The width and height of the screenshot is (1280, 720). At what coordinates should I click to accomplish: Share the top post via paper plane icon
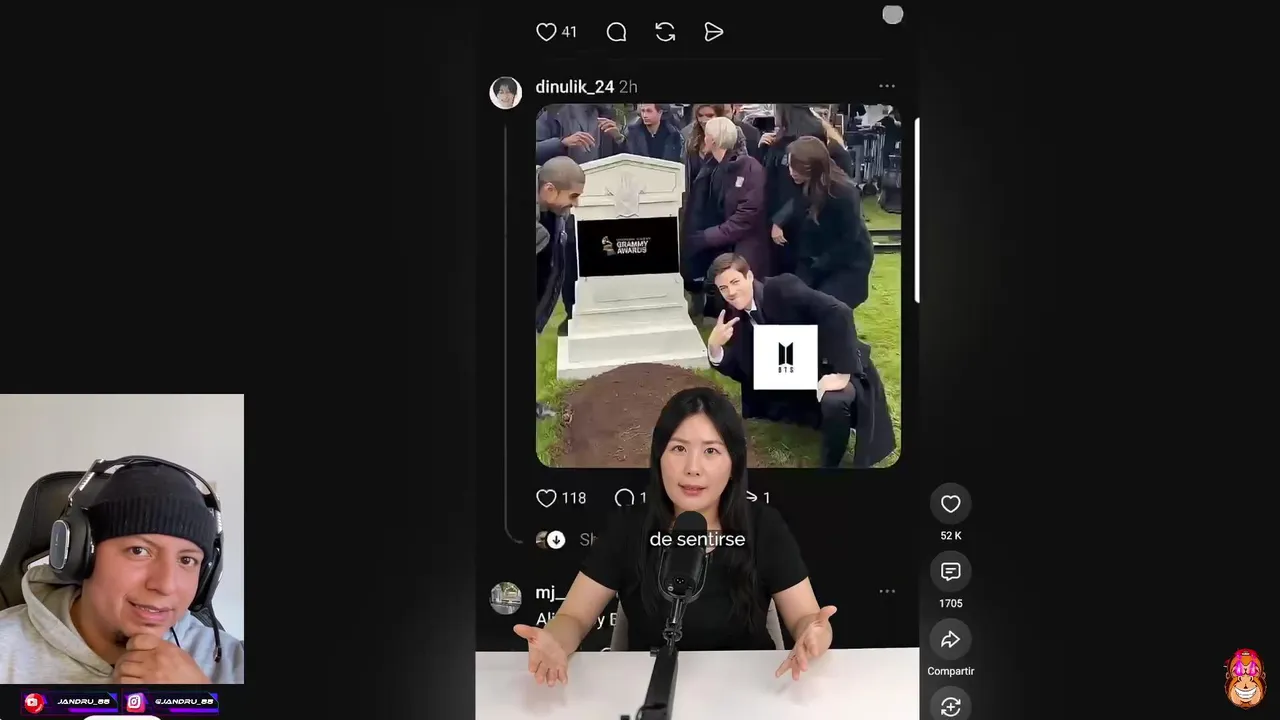pyautogui.click(x=714, y=32)
